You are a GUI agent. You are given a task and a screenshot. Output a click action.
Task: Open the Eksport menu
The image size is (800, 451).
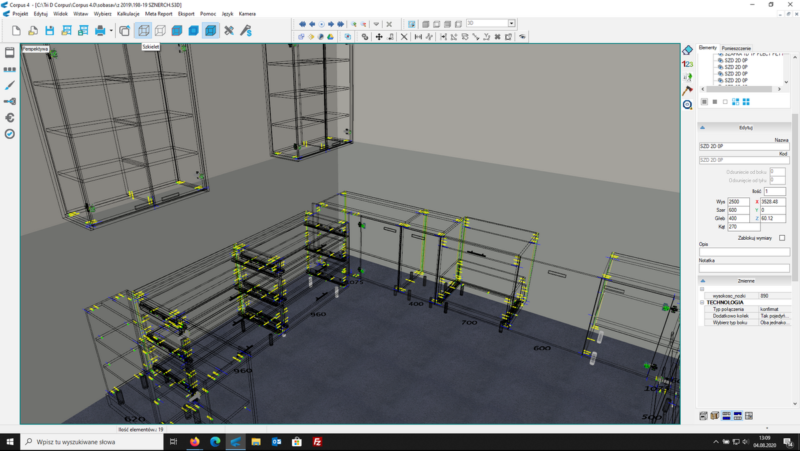pyautogui.click(x=186, y=14)
